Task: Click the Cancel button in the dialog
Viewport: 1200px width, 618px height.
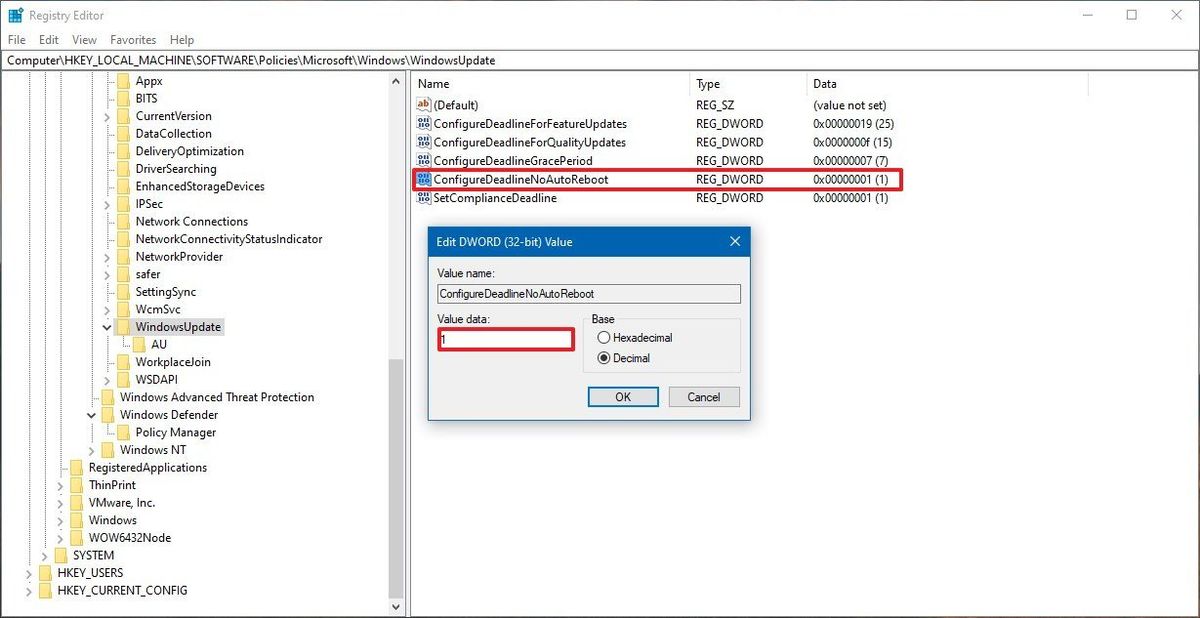Action: click(703, 396)
